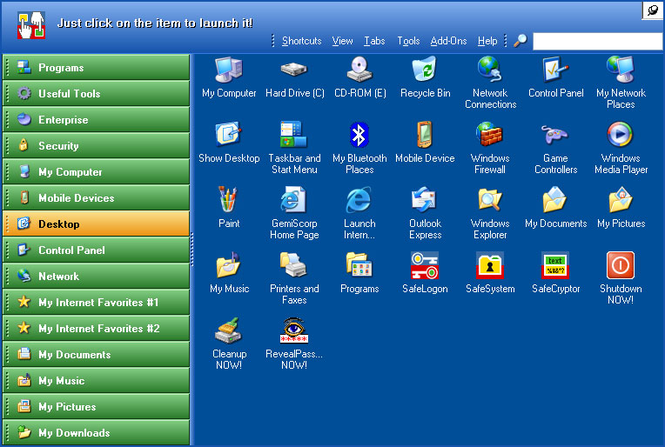Switch to the My Computer sidebar tab
This screenshot has width=665, height=447.
[x=96, y=172]
